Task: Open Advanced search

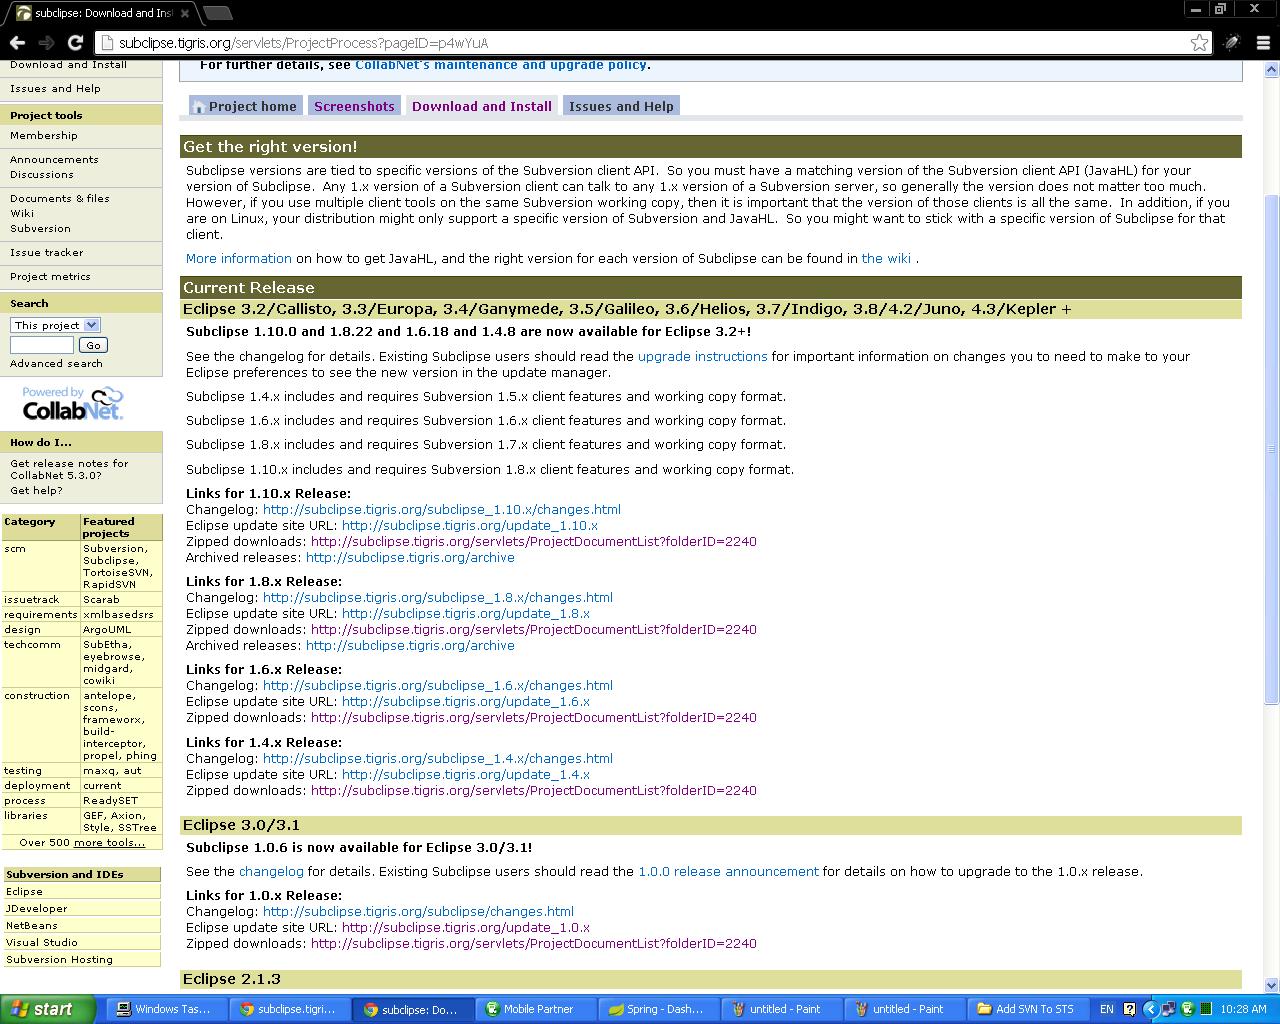Action: 56,363
